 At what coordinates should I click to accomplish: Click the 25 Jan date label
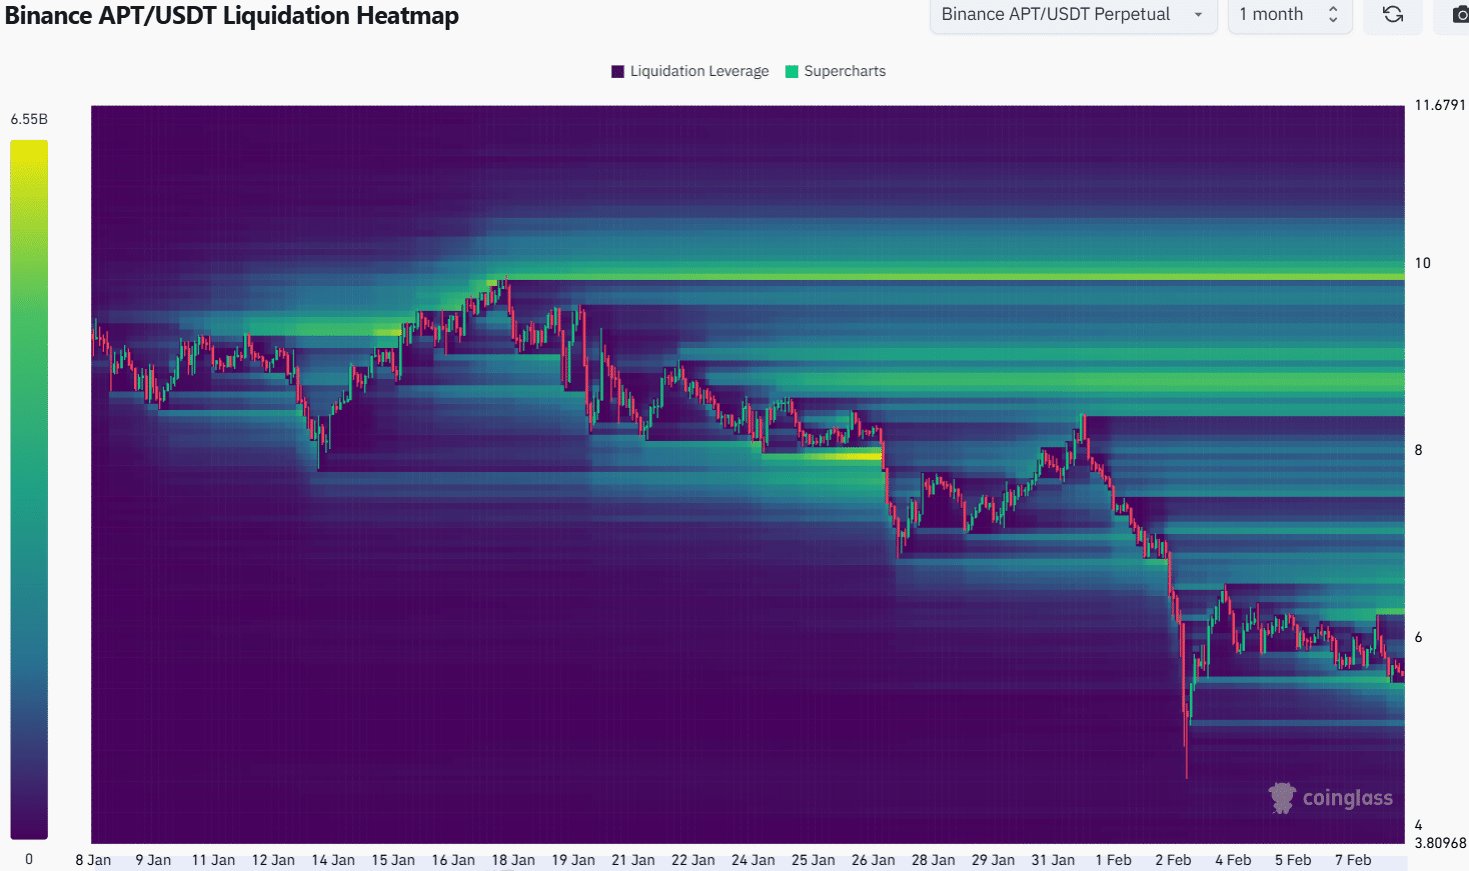click(x=813, y=860)
